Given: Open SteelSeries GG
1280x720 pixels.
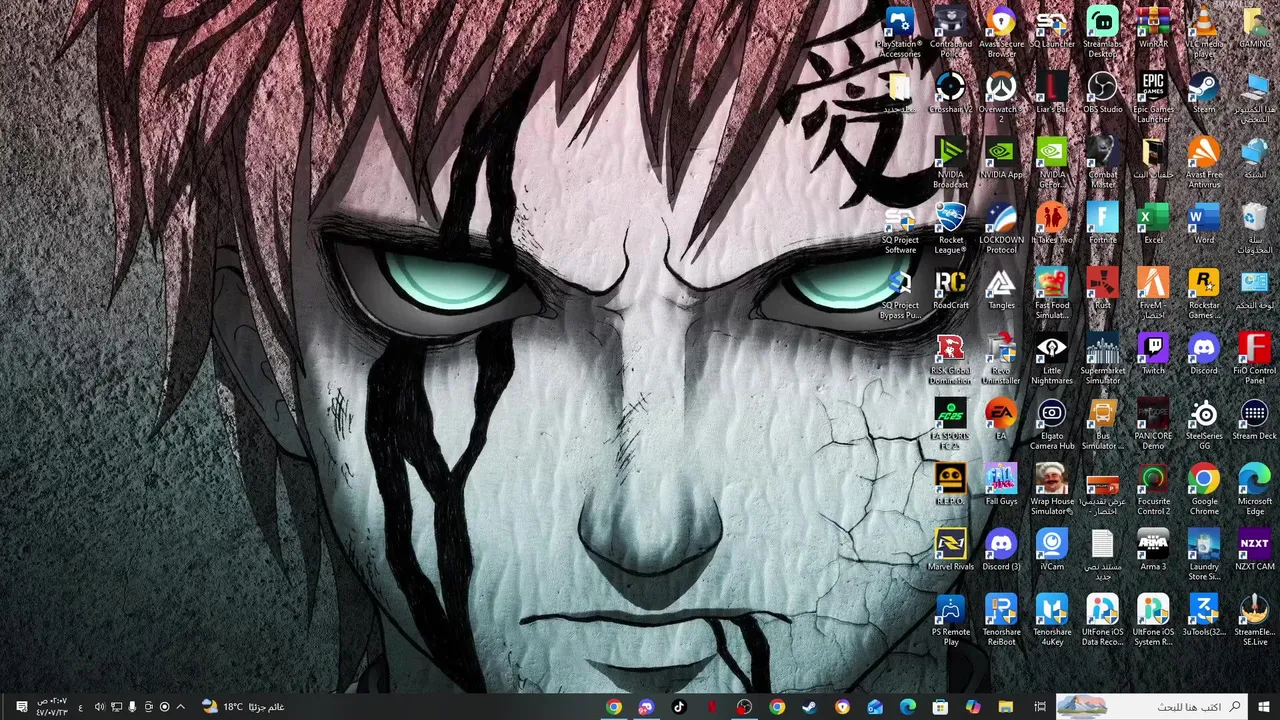Looking at the screenshot, I should coord(1204,424).
